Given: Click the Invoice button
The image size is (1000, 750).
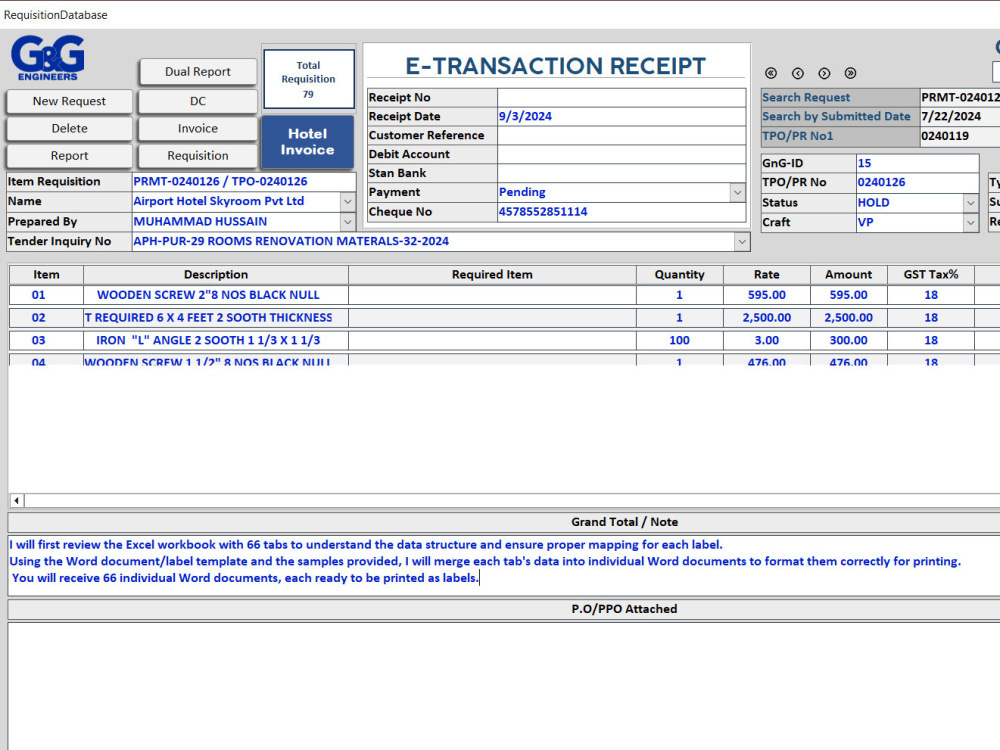Looking at the screenshot, I should 198,129.
